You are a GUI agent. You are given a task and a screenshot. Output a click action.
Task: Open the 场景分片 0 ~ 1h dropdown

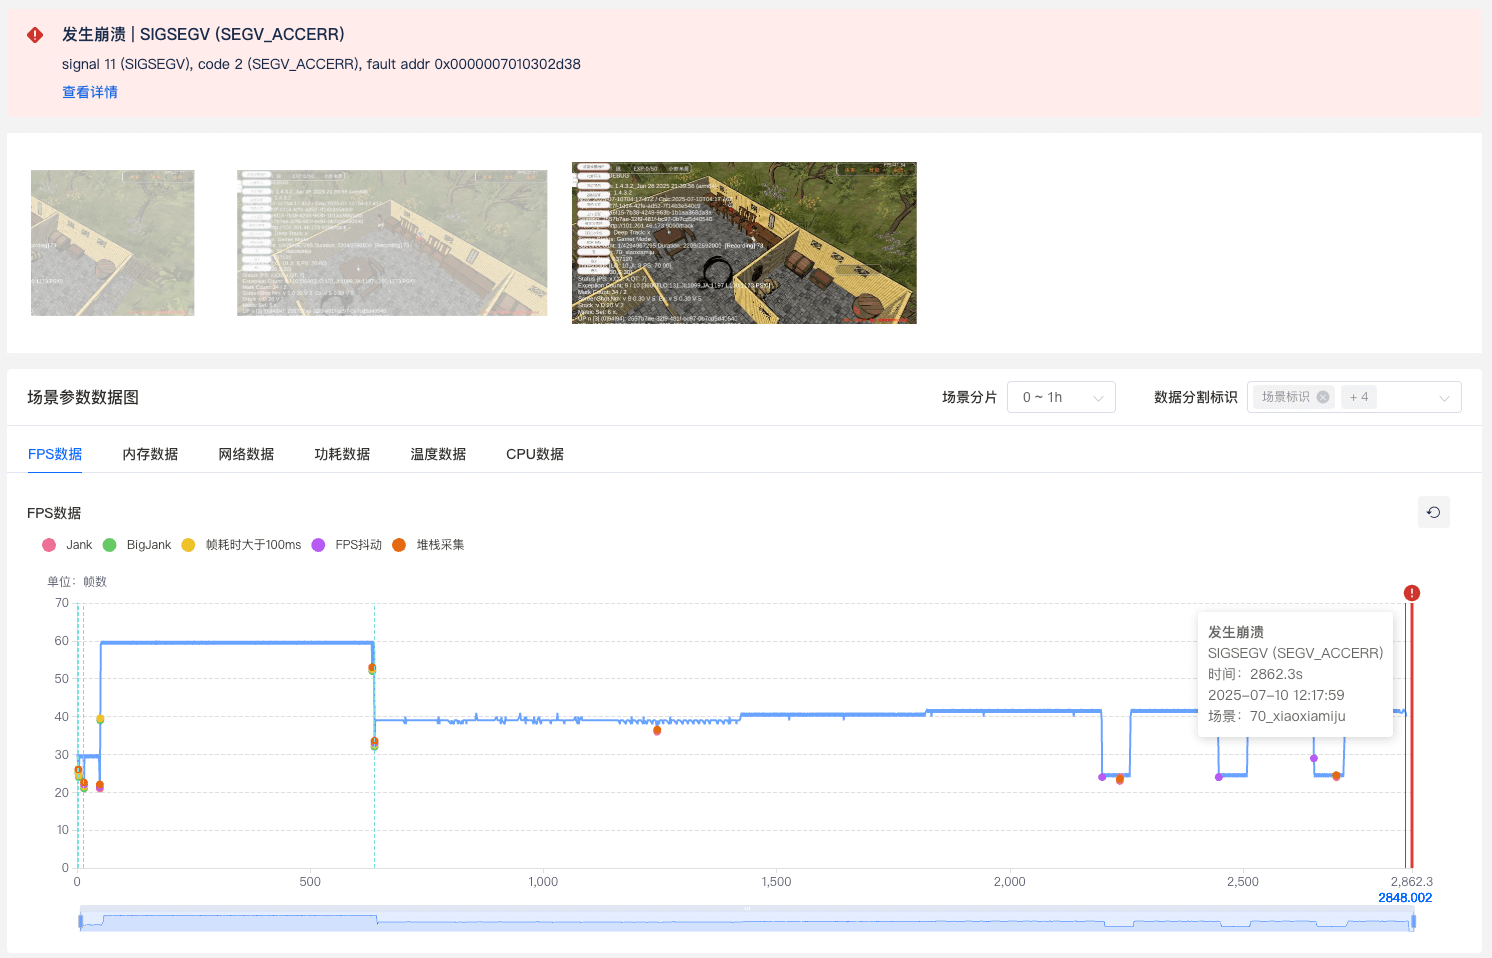click(1061, 397)
